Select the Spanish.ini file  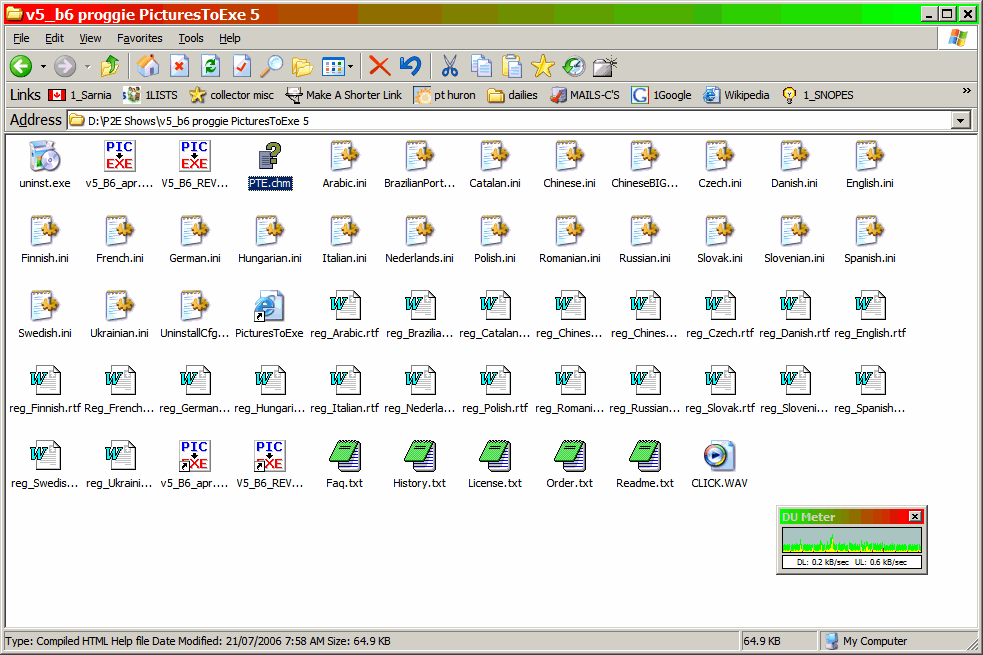[870, 240]
